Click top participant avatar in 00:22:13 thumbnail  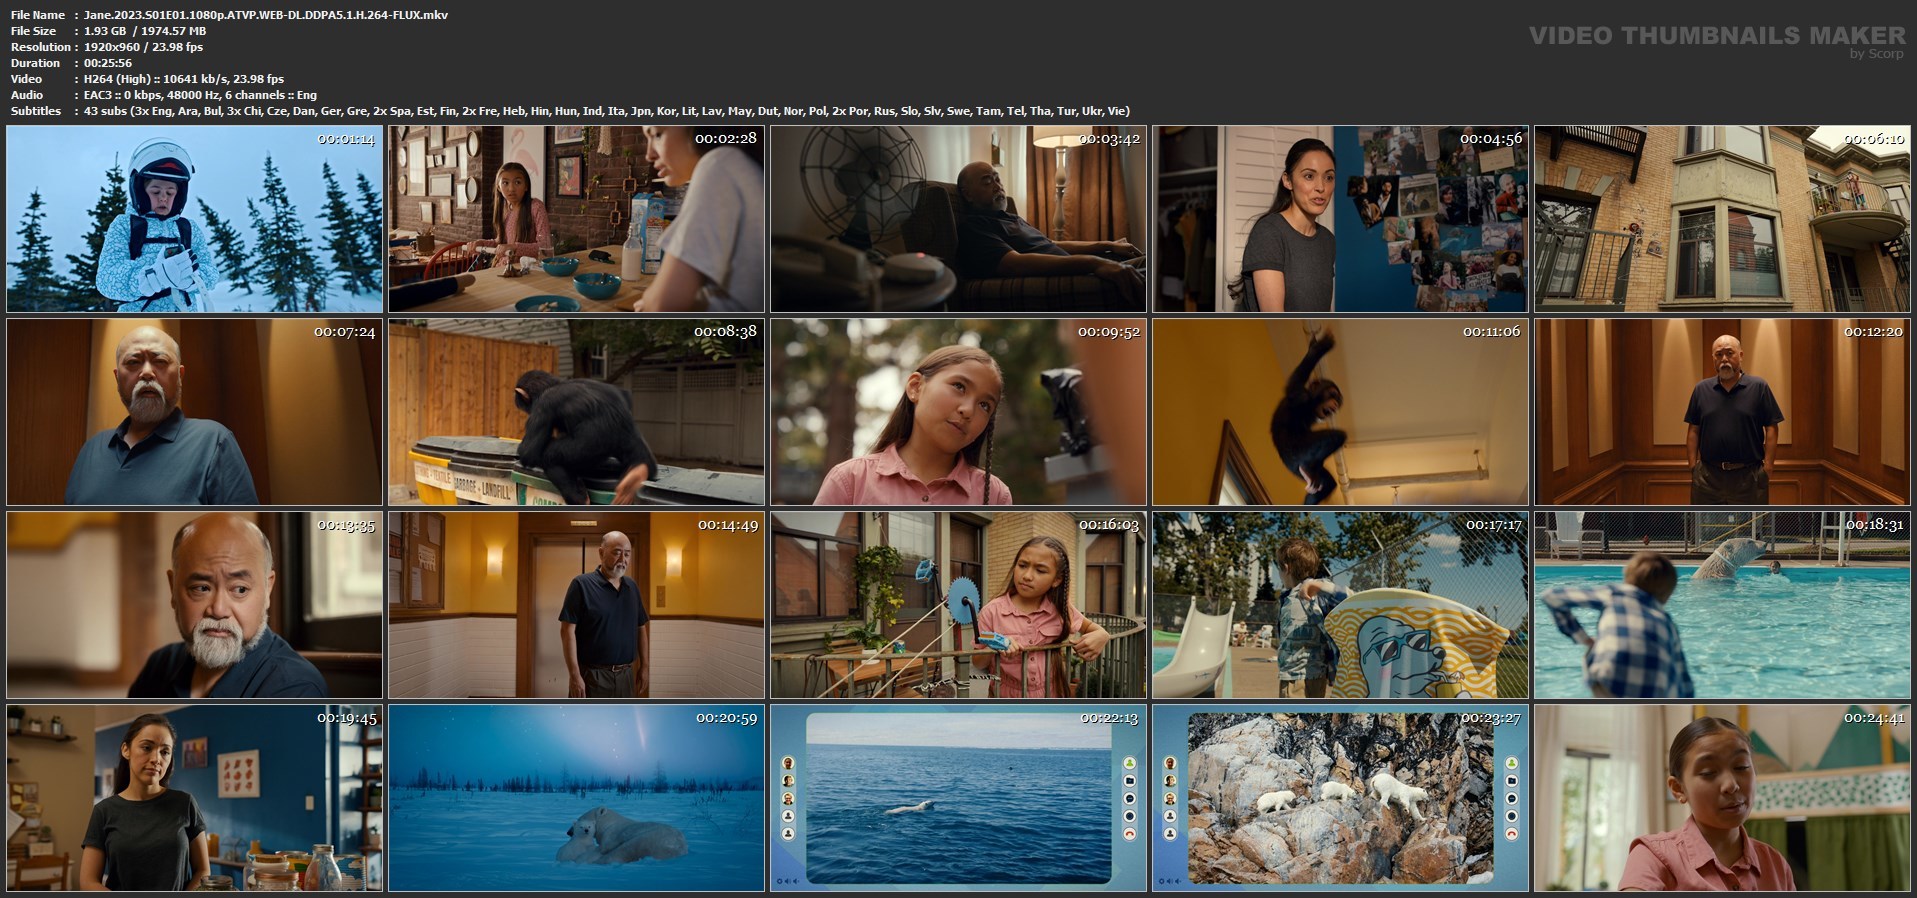pos(788,763)
